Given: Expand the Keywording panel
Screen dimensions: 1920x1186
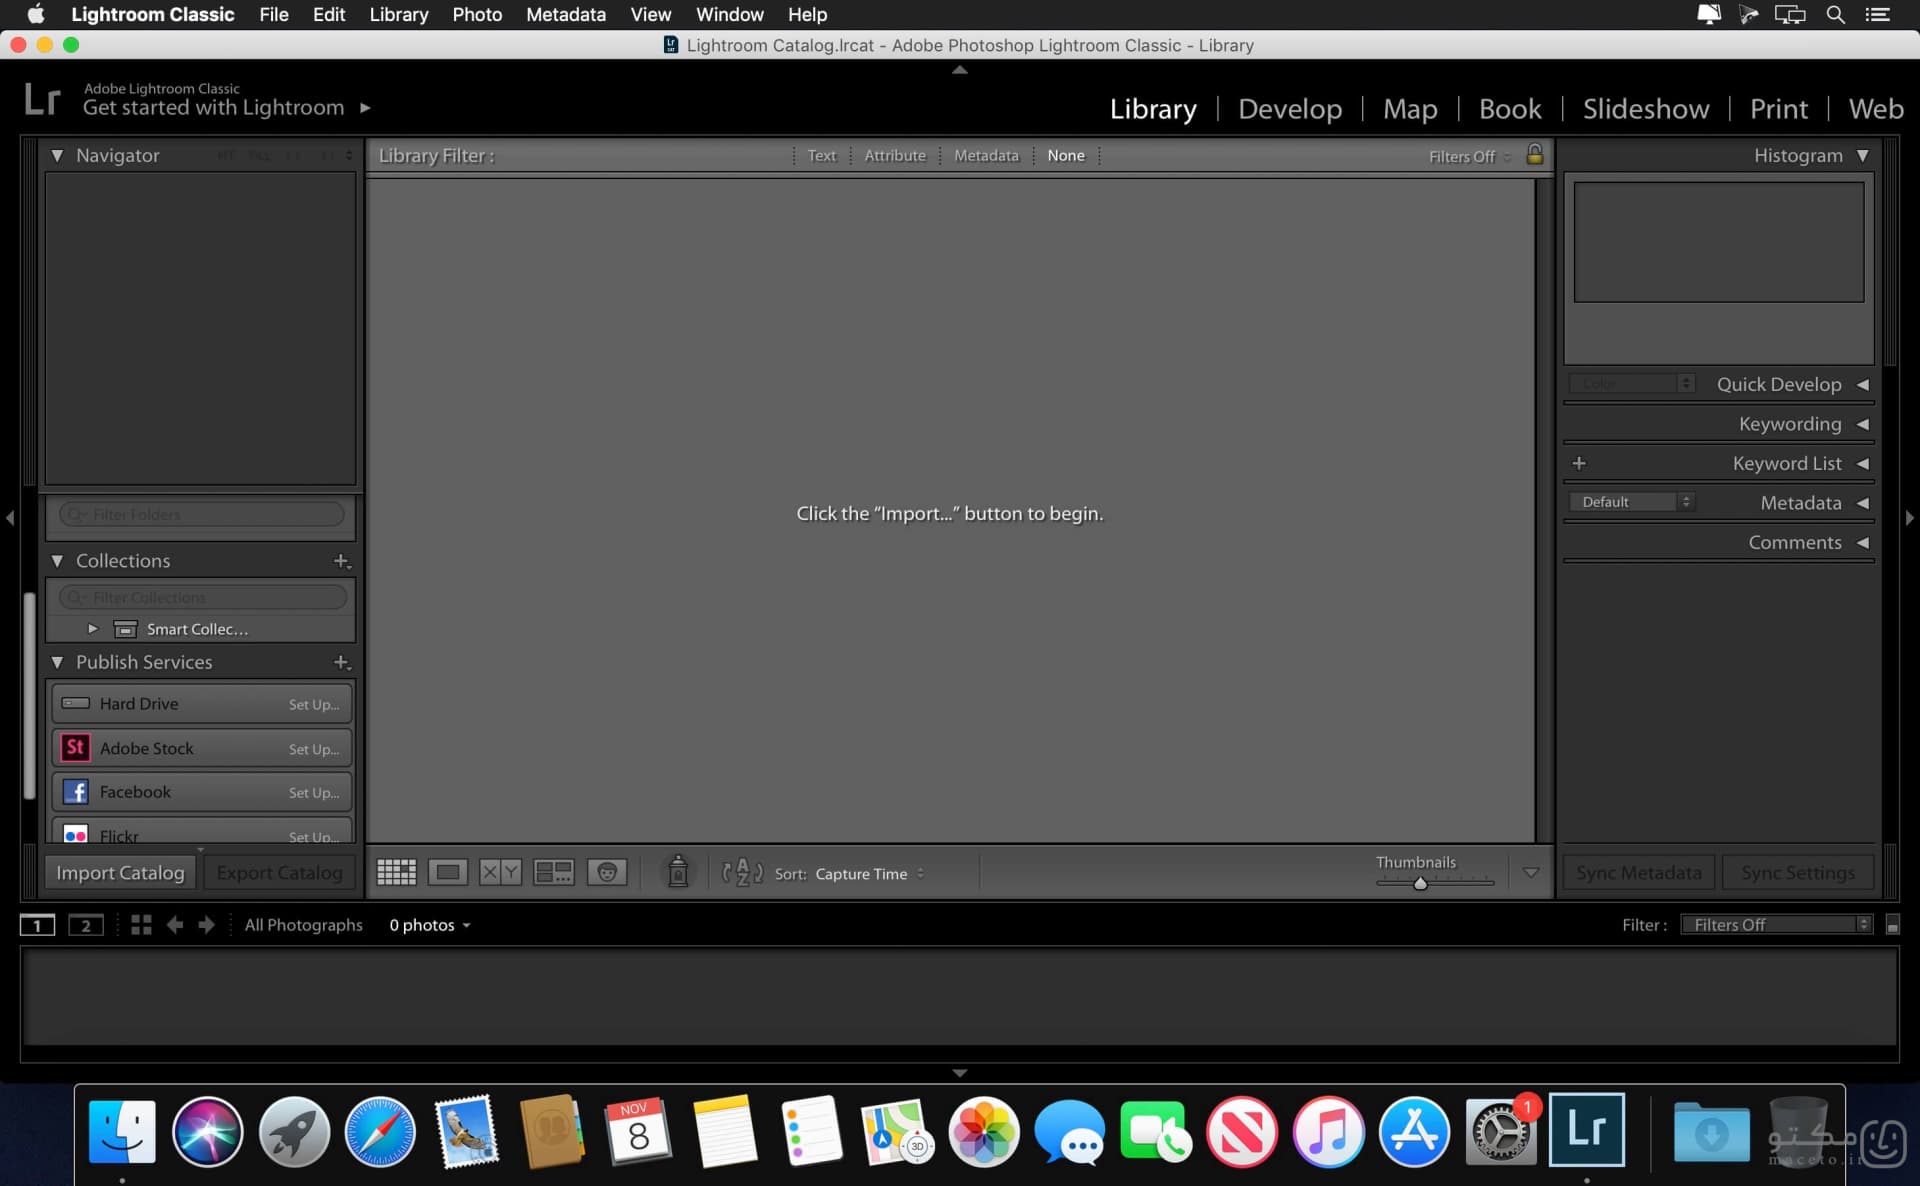Looking at the screenshot, I should coord(1862,424).
